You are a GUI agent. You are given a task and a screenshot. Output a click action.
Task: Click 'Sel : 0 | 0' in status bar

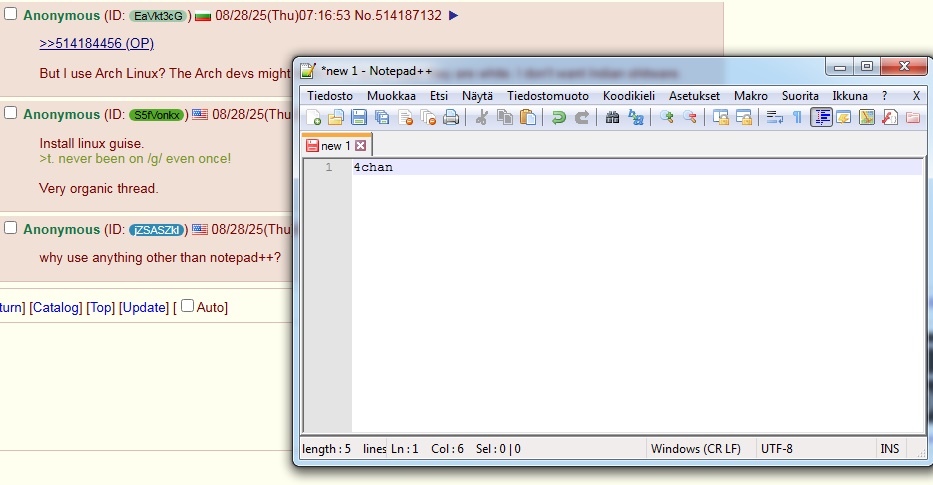point(498,449)
